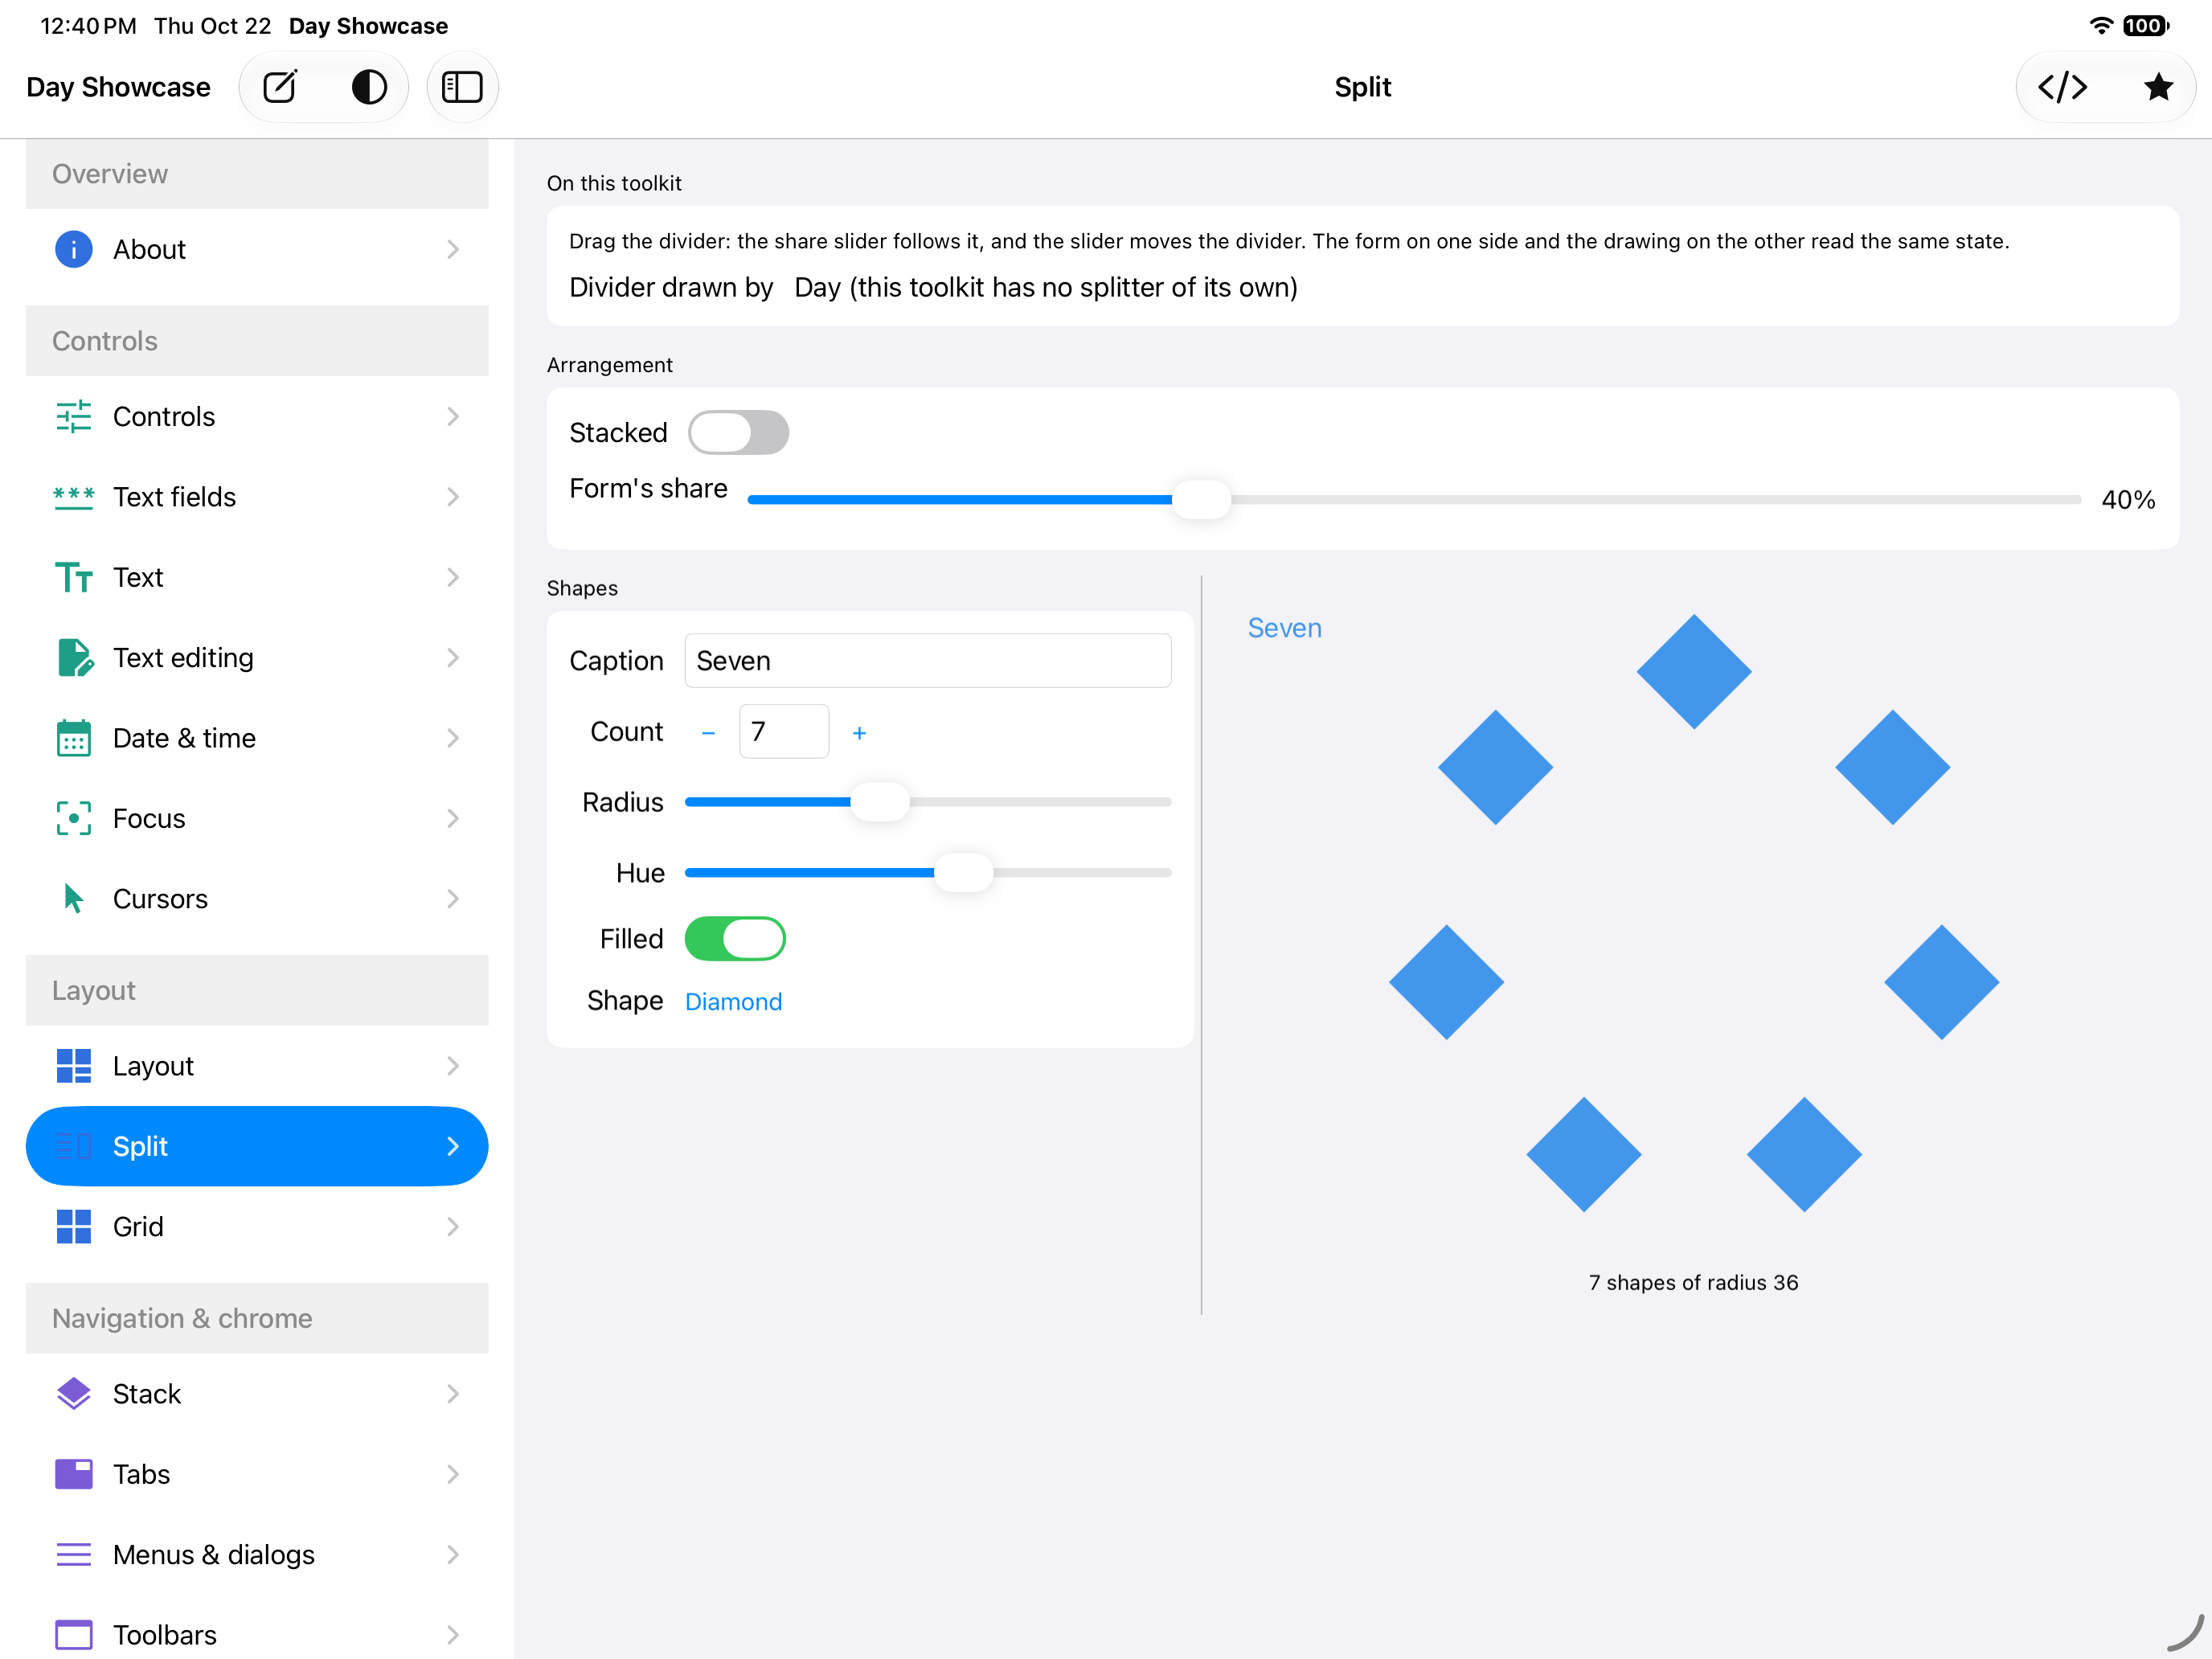
Task: Expand the Text editing row chevron
Action: (x=453, y=657)
